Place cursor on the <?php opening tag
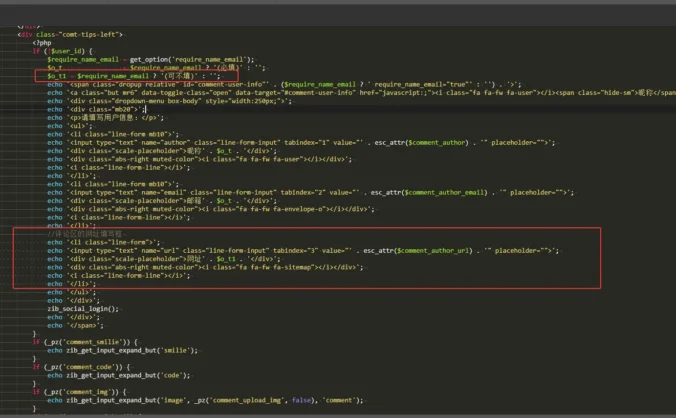Screen dimensions: 676x418 tap(41, 42)
